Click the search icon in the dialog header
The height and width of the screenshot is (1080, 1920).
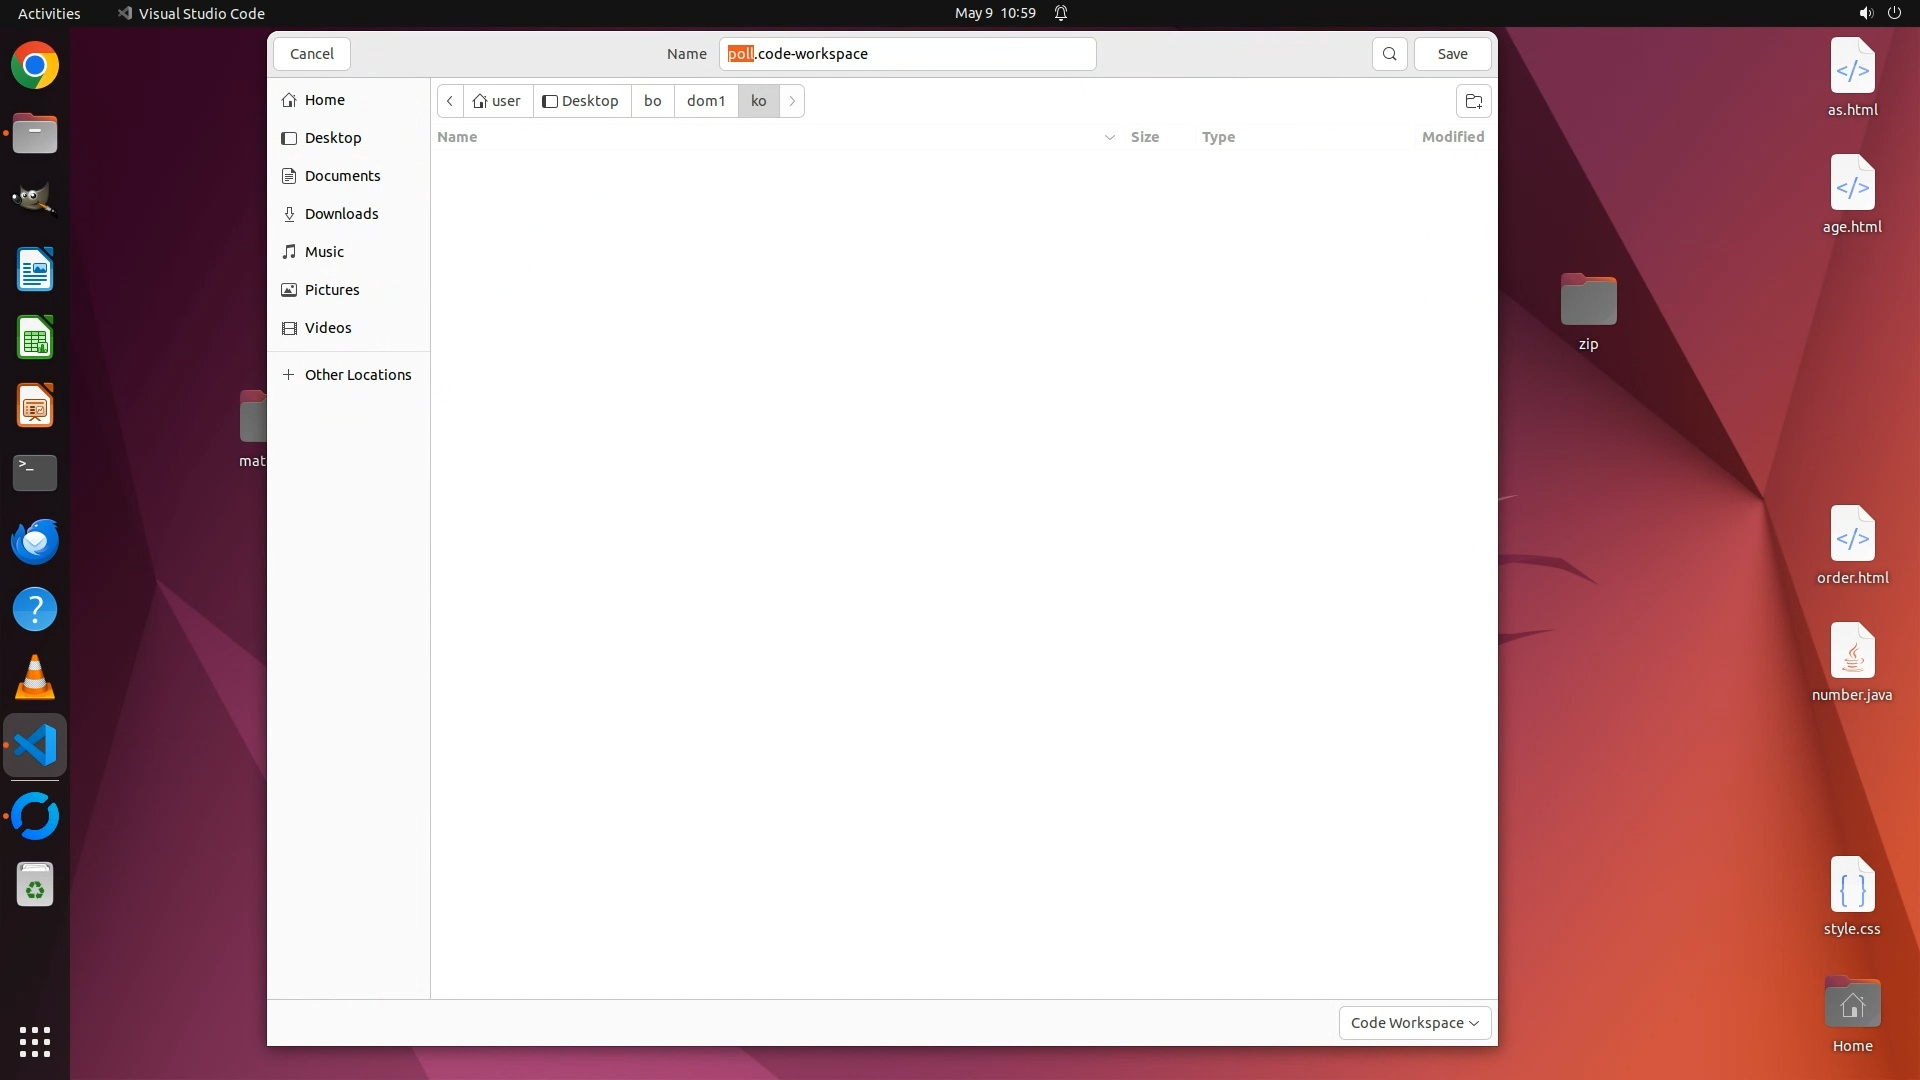(1389, 54)
